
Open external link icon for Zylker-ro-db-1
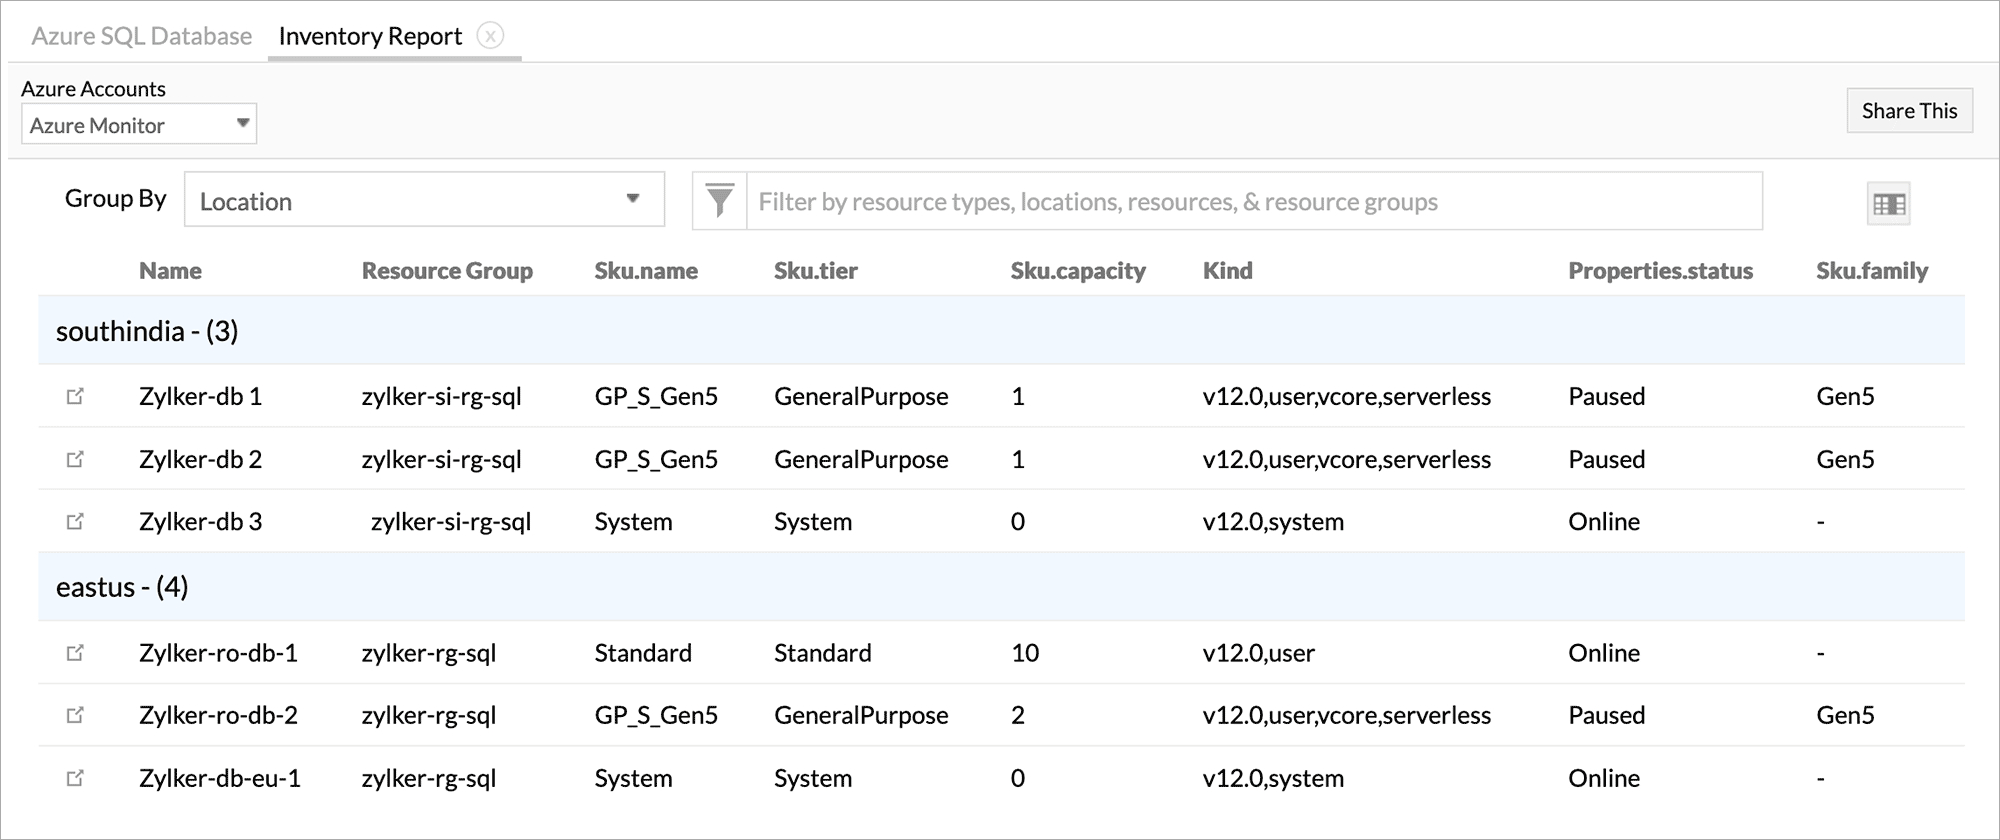point(75,653)
